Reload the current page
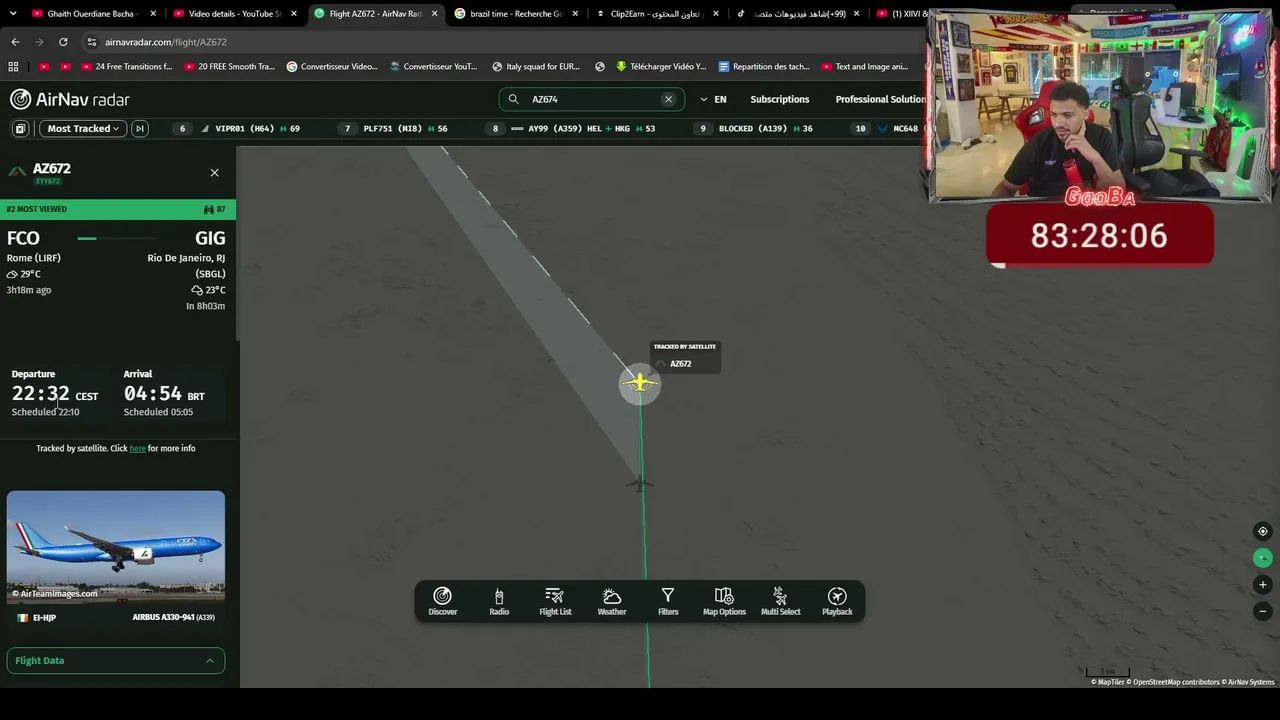Screen dimensions: 1280x720 point(63,42)
